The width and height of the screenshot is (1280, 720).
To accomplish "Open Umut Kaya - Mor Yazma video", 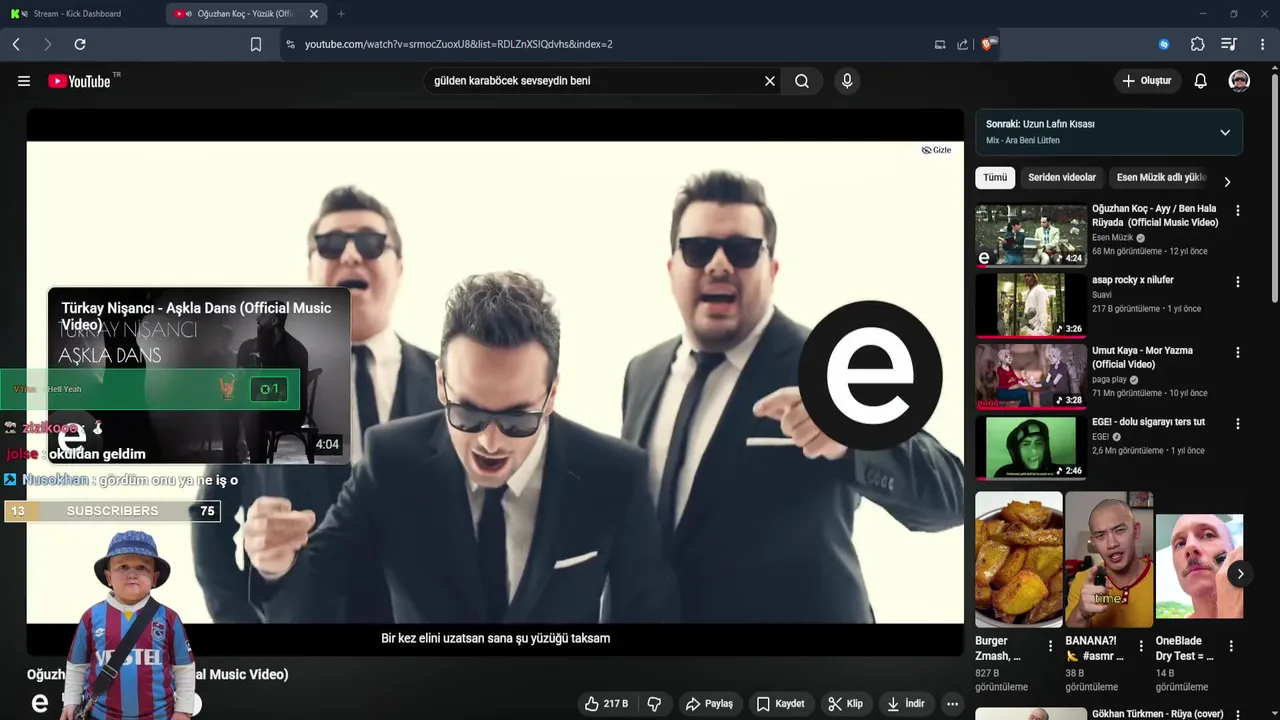I will (1031, 376).
